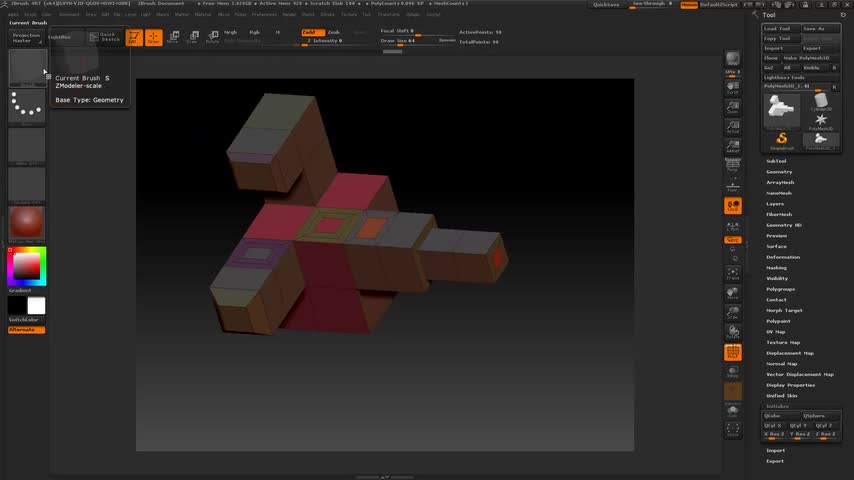Click QuickSave in the top bar

[606, 4]
